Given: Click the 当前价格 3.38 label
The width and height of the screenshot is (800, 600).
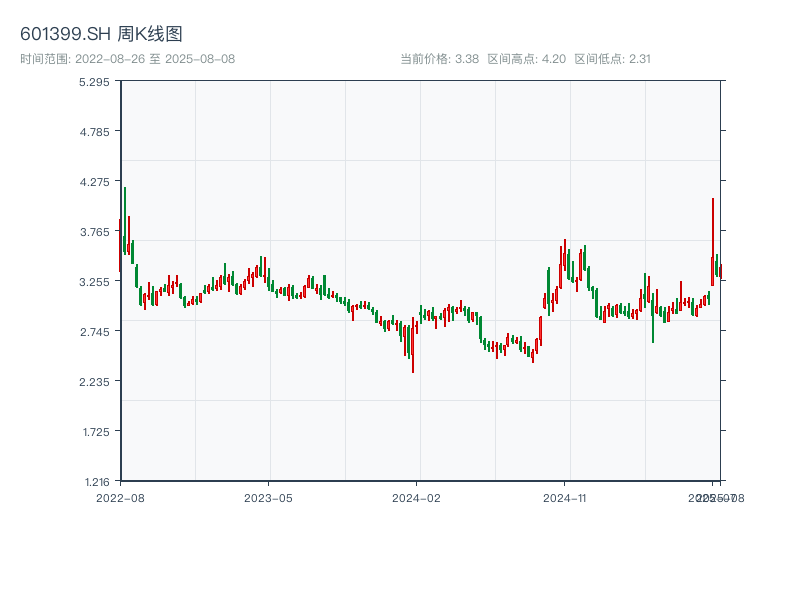Looking at the screenshot, I should click(x=439, y=59).
